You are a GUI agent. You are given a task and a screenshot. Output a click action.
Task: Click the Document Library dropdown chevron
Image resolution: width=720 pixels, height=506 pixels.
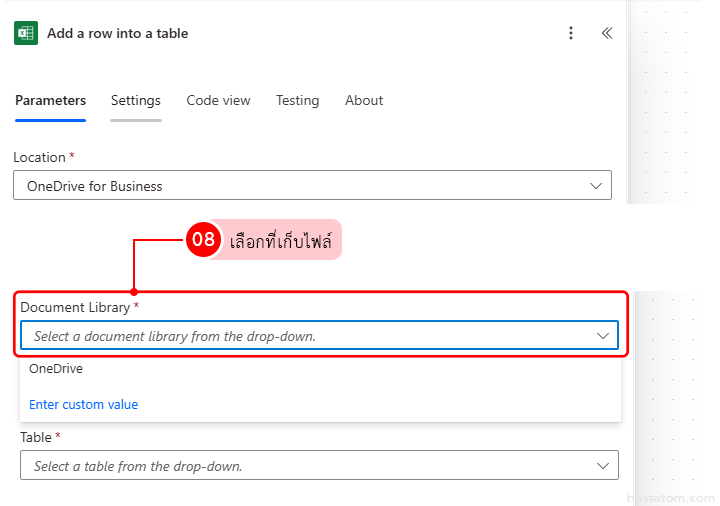603,336
